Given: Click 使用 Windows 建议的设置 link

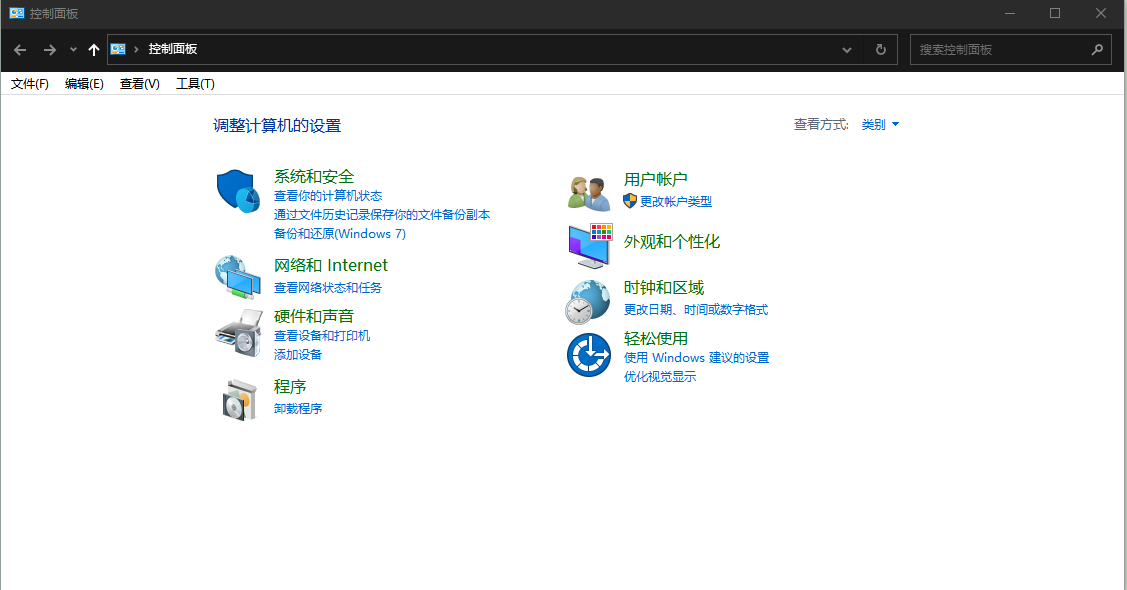Looking at the screenshot, I should click(x=696, y=357).
